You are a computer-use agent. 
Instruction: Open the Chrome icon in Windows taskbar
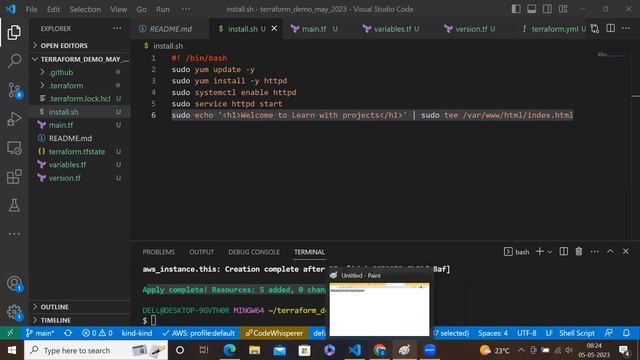click(x=380, y=350)
